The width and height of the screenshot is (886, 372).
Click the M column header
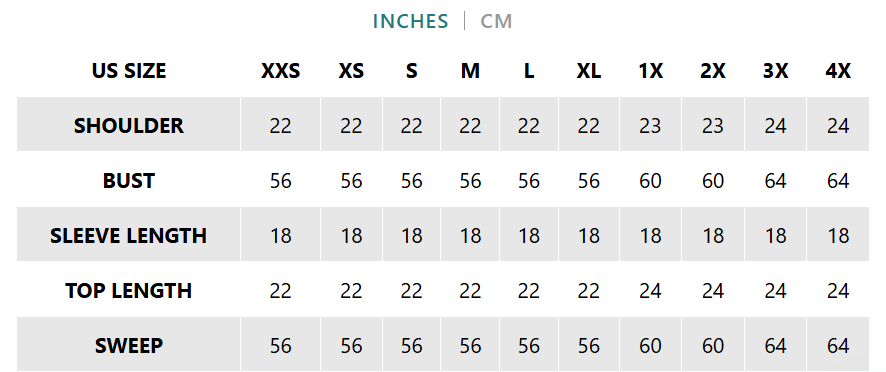(x=470, y=71)
